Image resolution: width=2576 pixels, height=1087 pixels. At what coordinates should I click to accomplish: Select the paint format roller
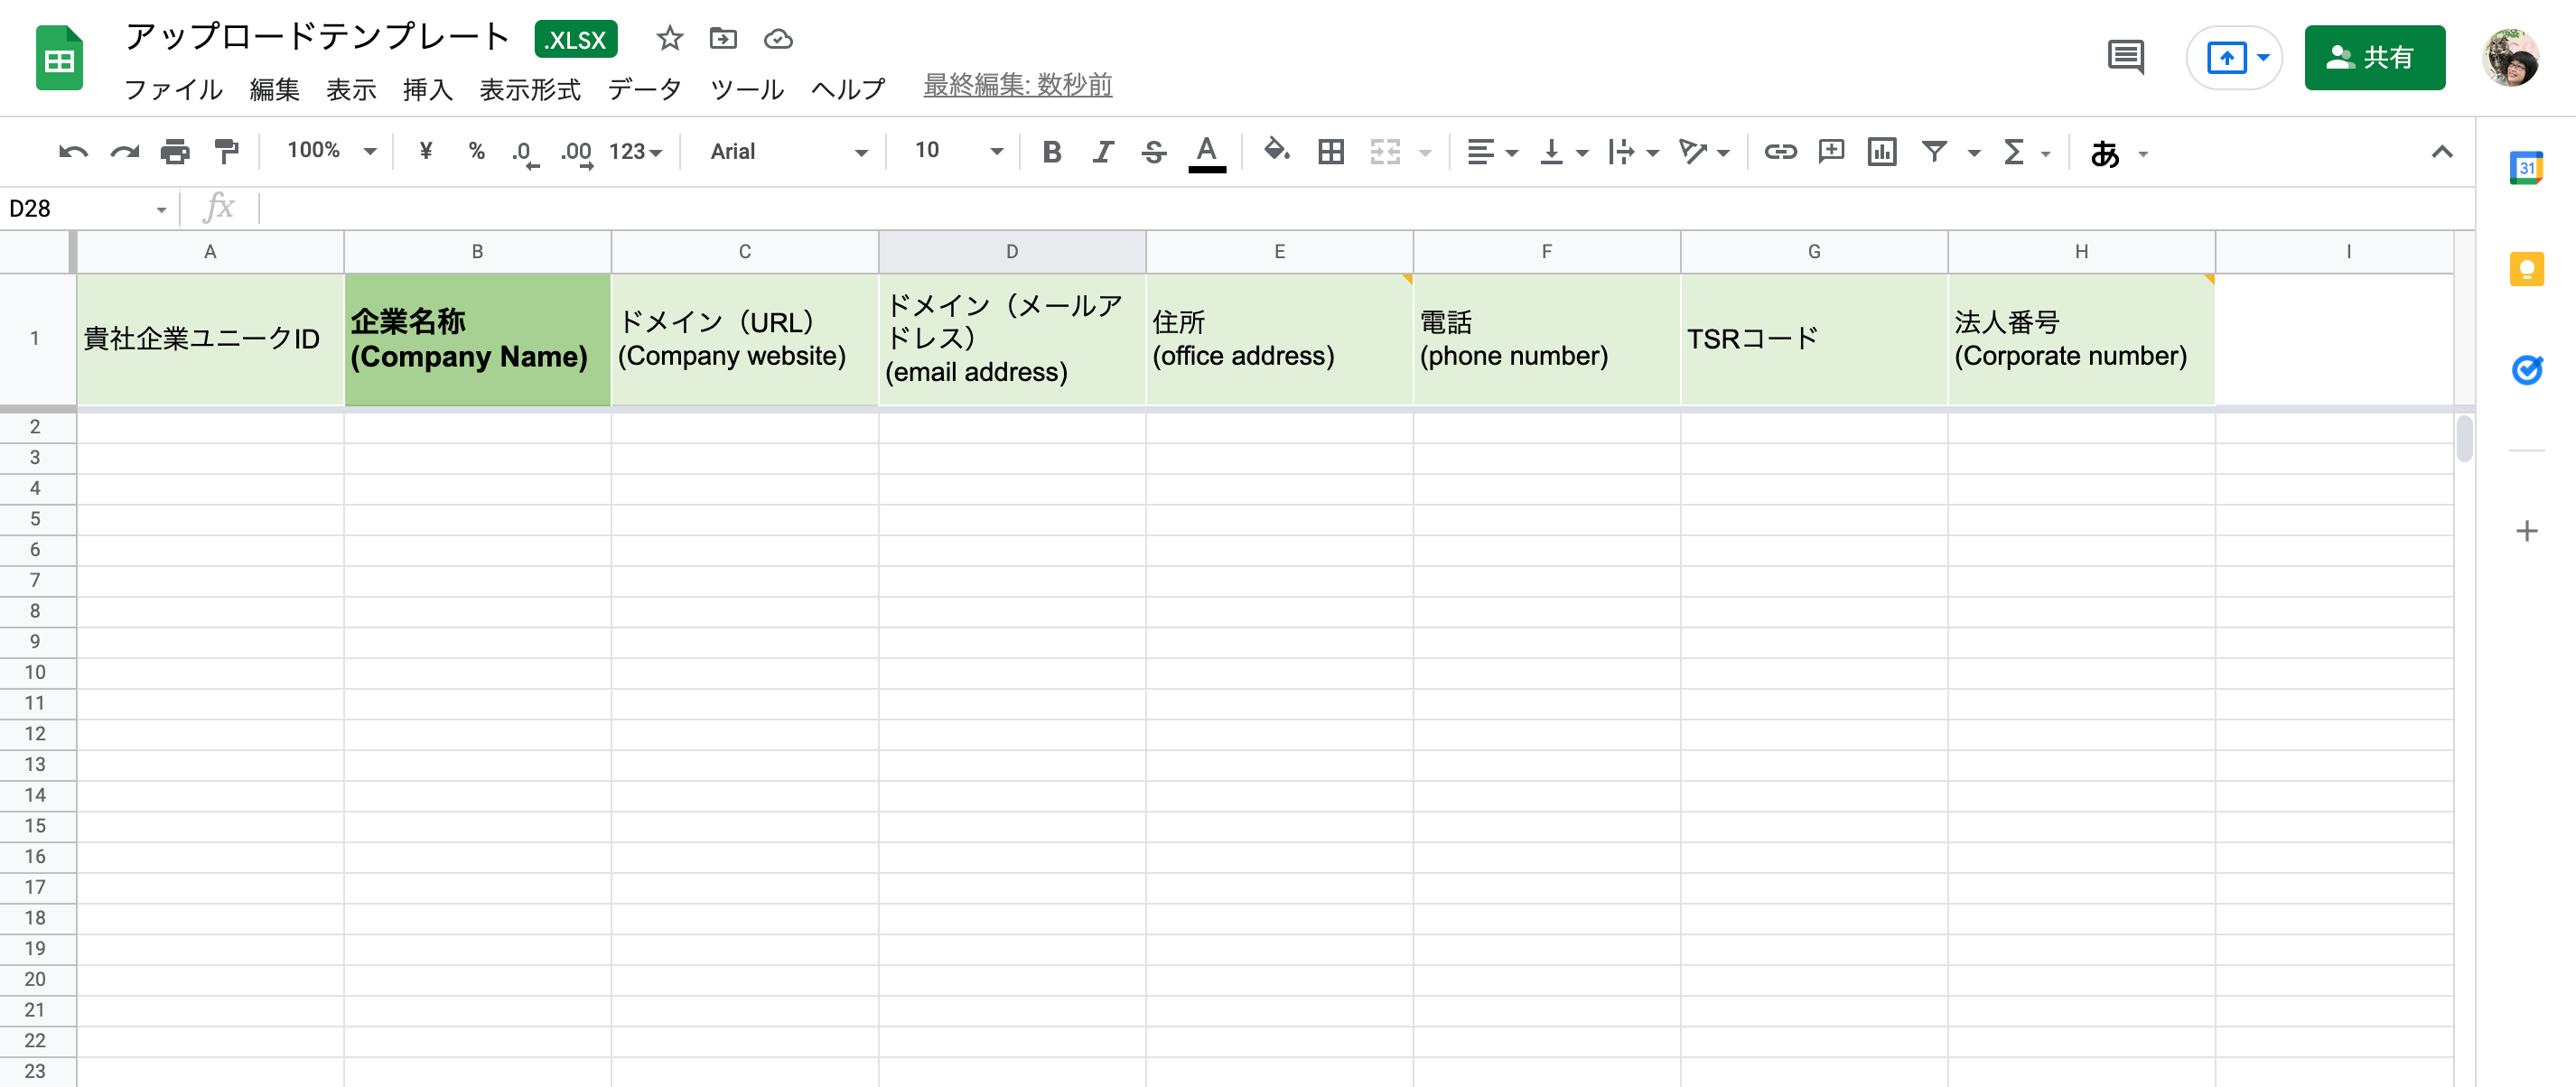coord(227,152)
